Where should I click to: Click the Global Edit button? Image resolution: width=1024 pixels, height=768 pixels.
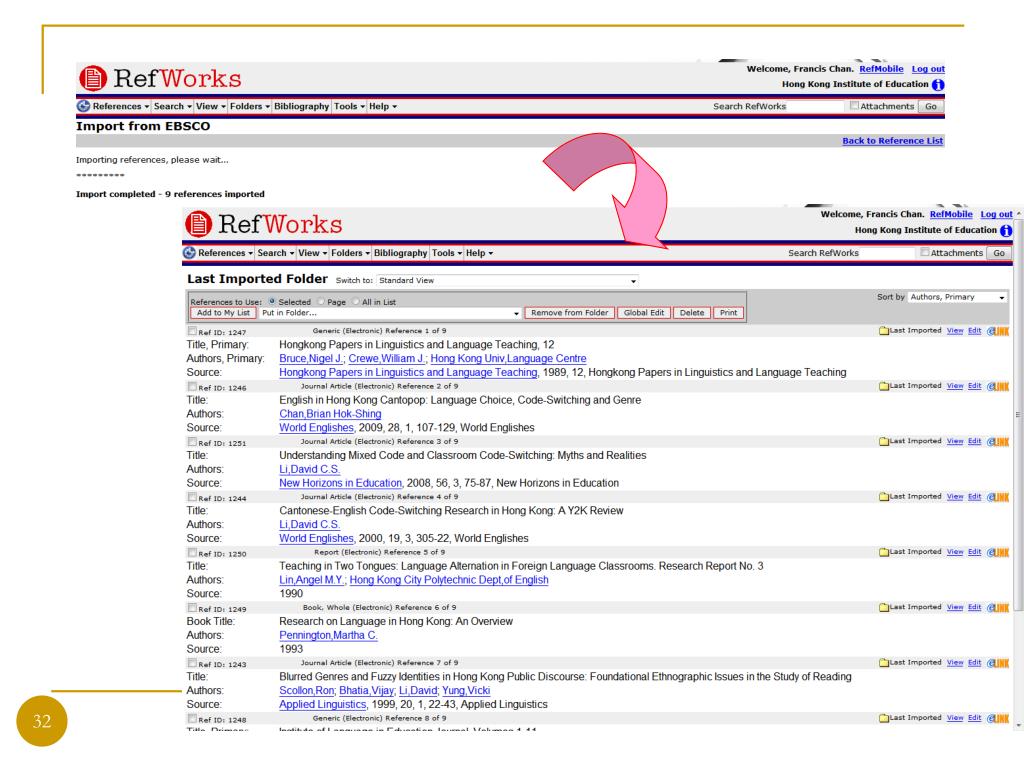click(644, 313)
